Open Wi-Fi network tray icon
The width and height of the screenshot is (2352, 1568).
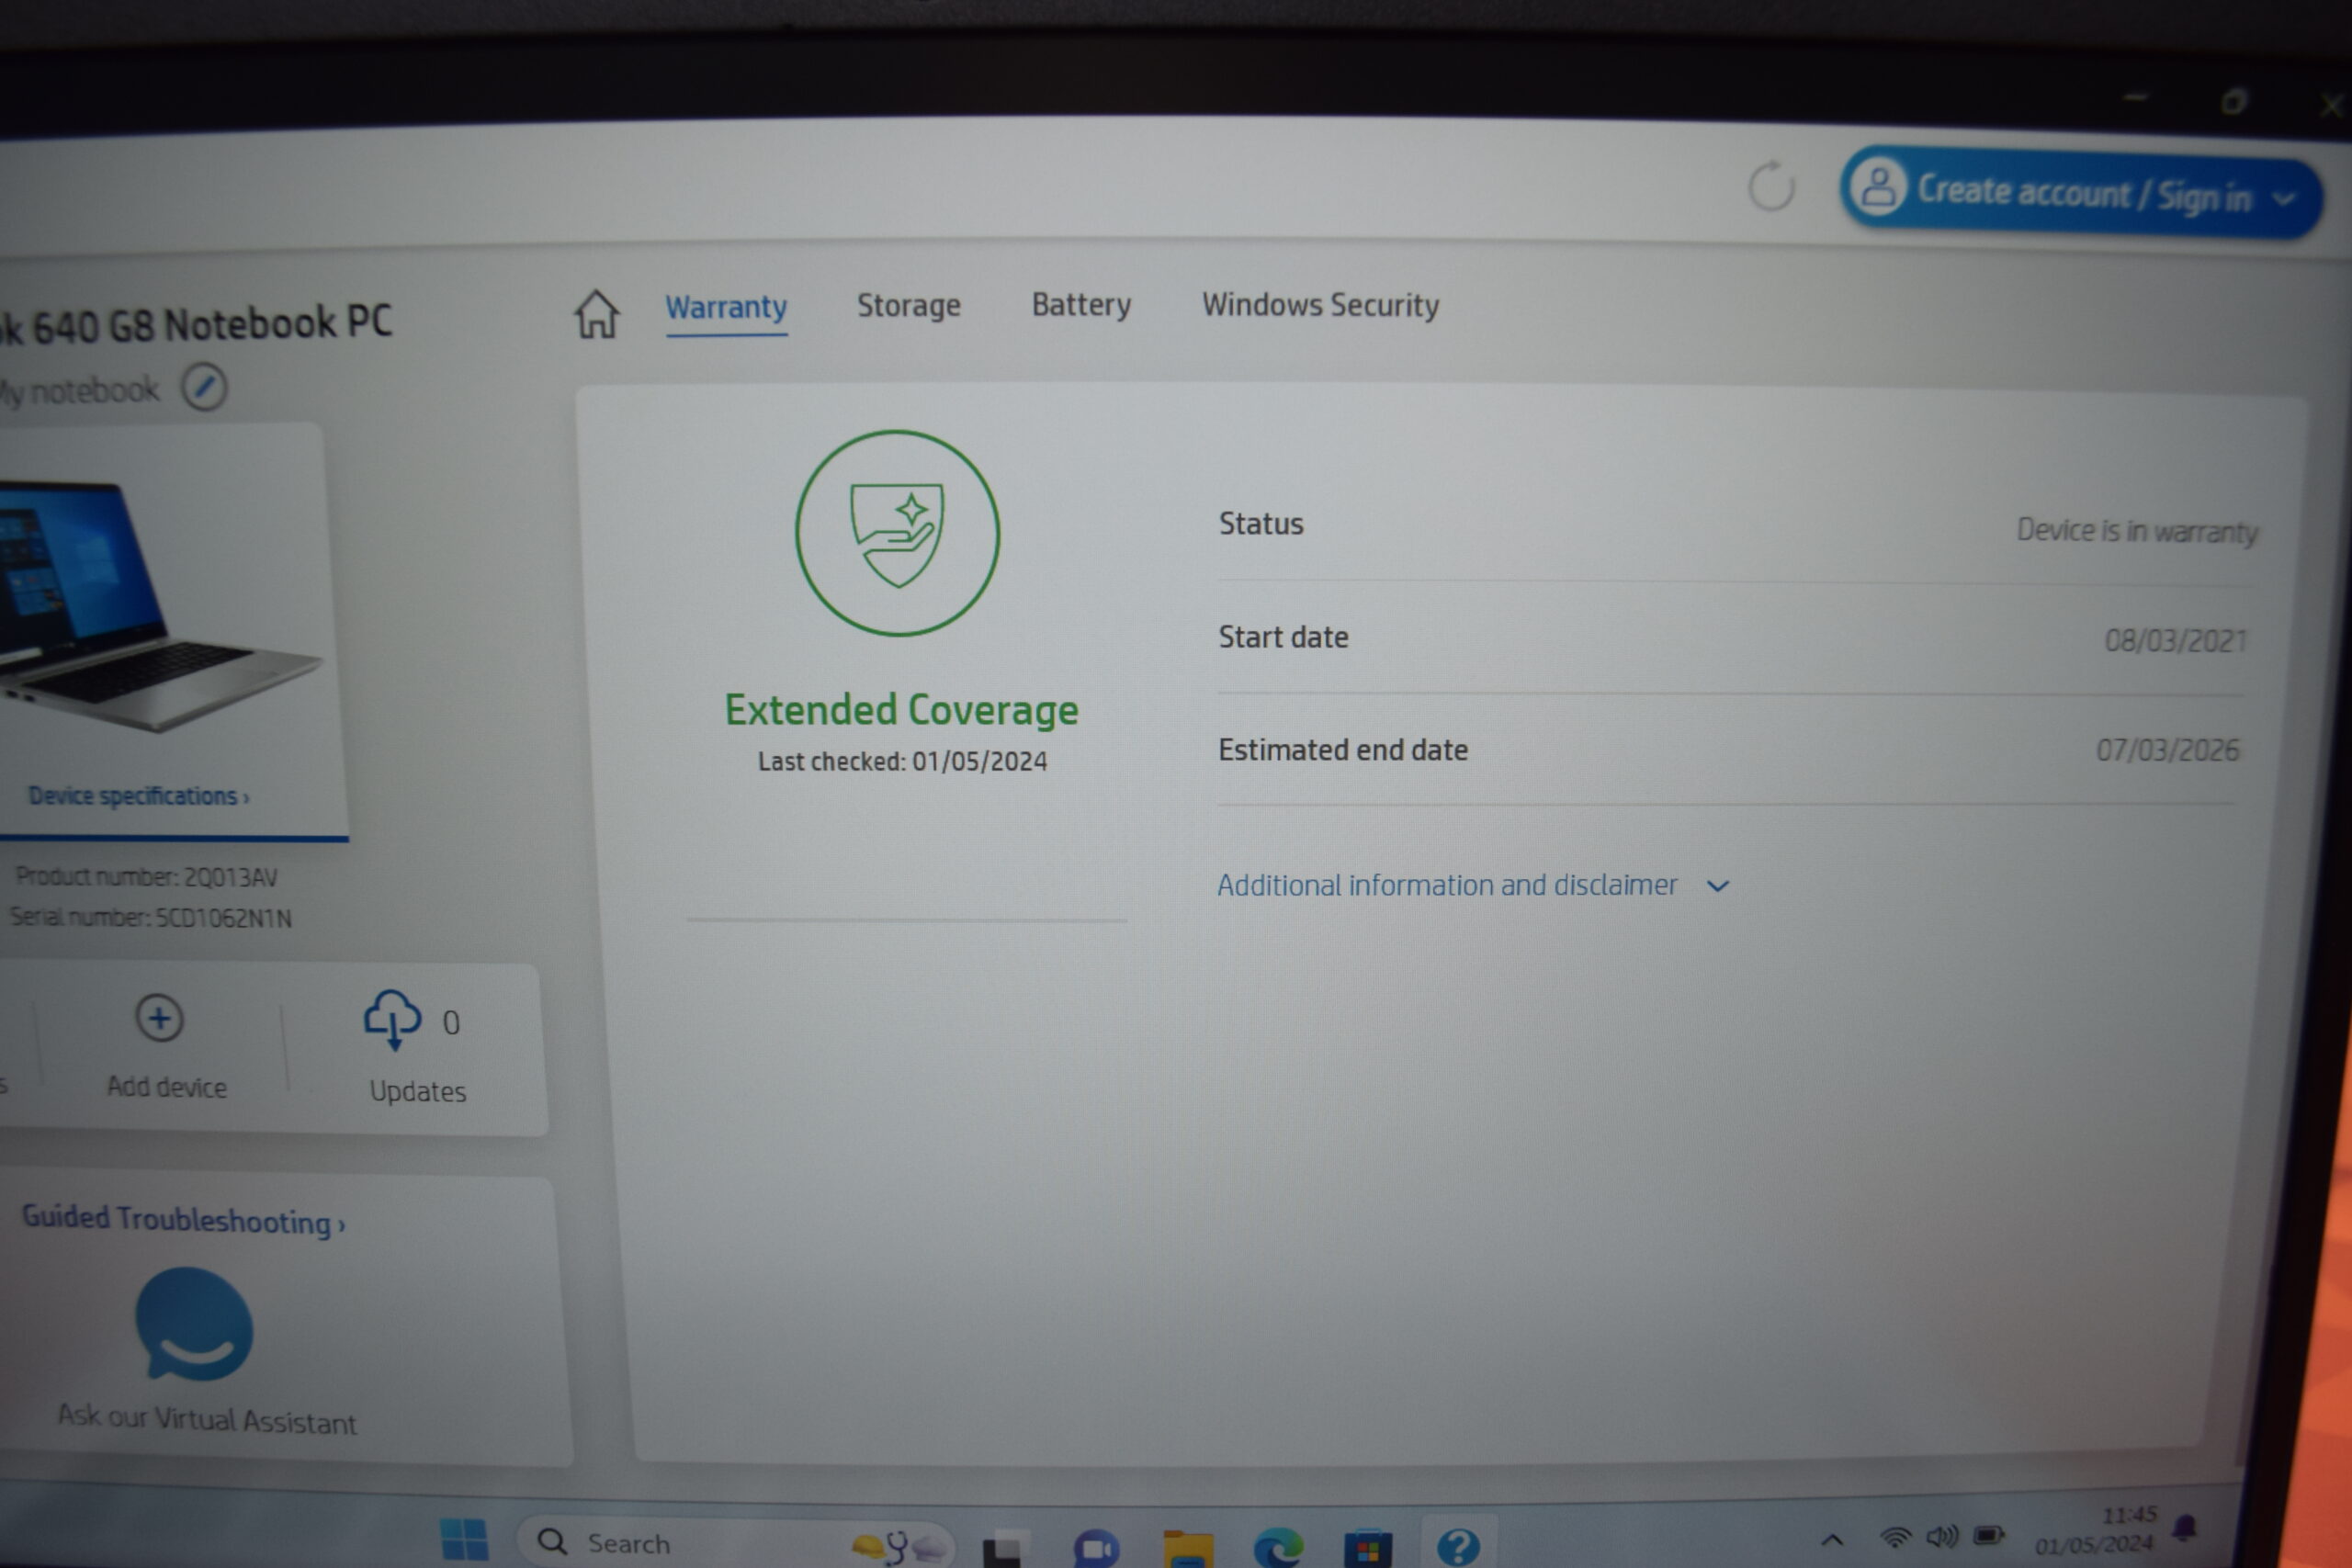tap(1895, 1537)
